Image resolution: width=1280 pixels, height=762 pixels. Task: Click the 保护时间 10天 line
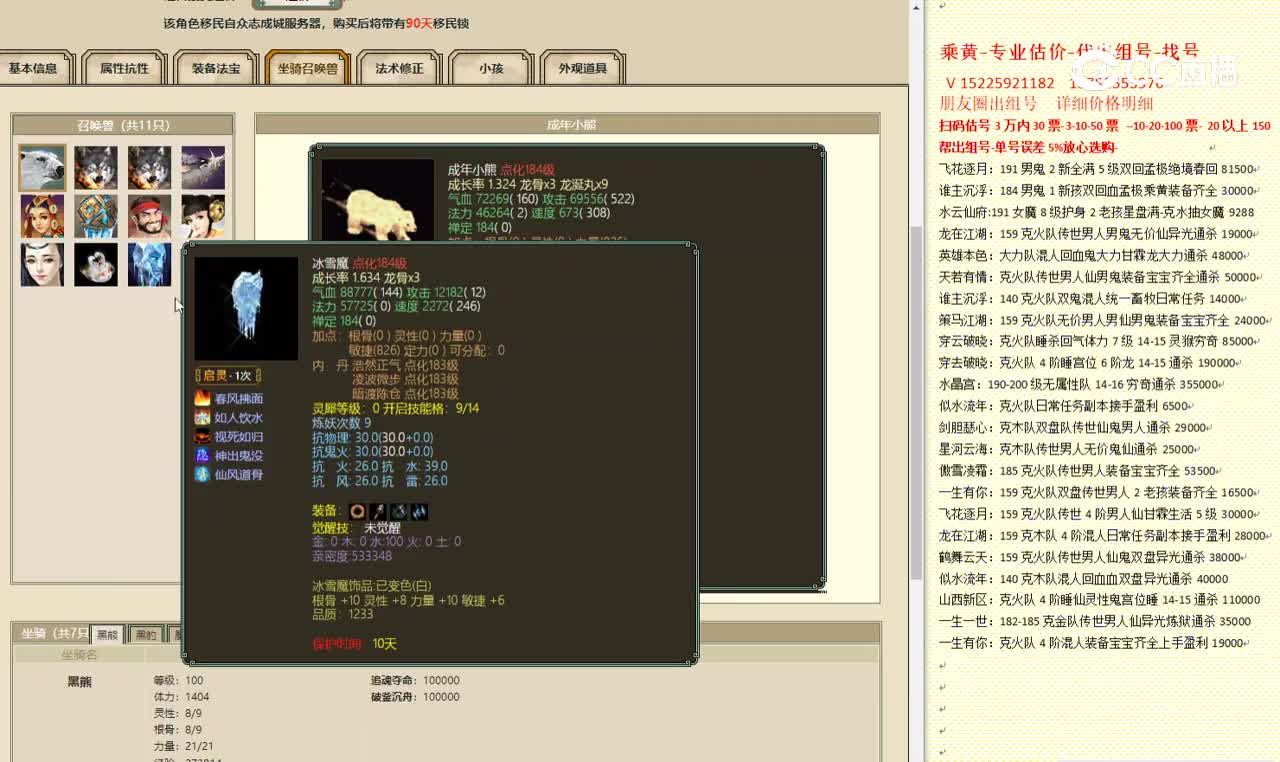click(x=354, y=643)
